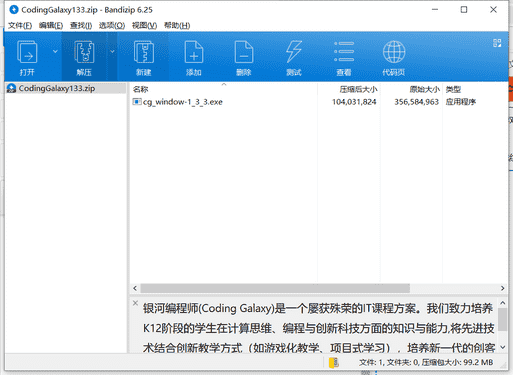Open the File (文件) menu
This screenshot has height=375, width=513.
pos(20,25)
